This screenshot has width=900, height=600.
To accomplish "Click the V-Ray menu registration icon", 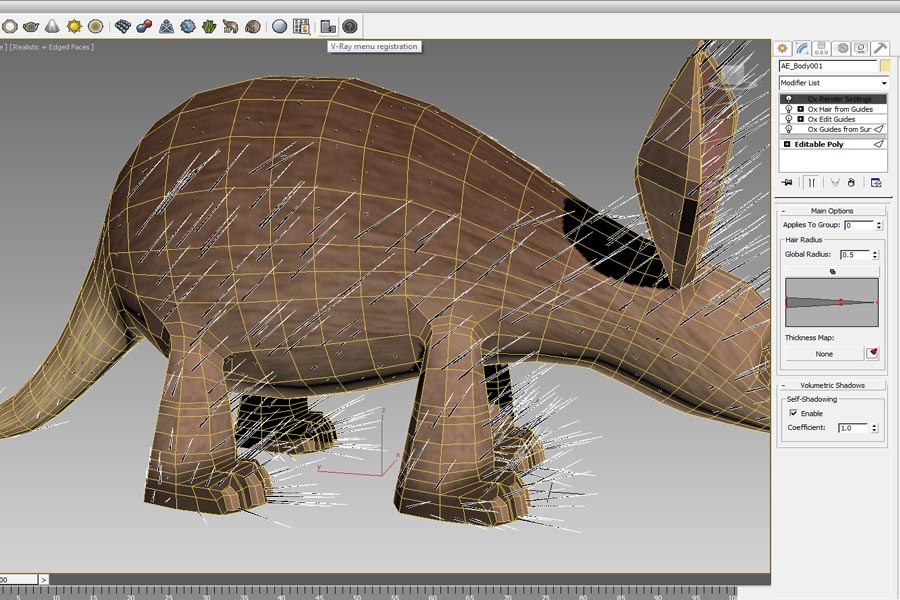I will [327, 26].
